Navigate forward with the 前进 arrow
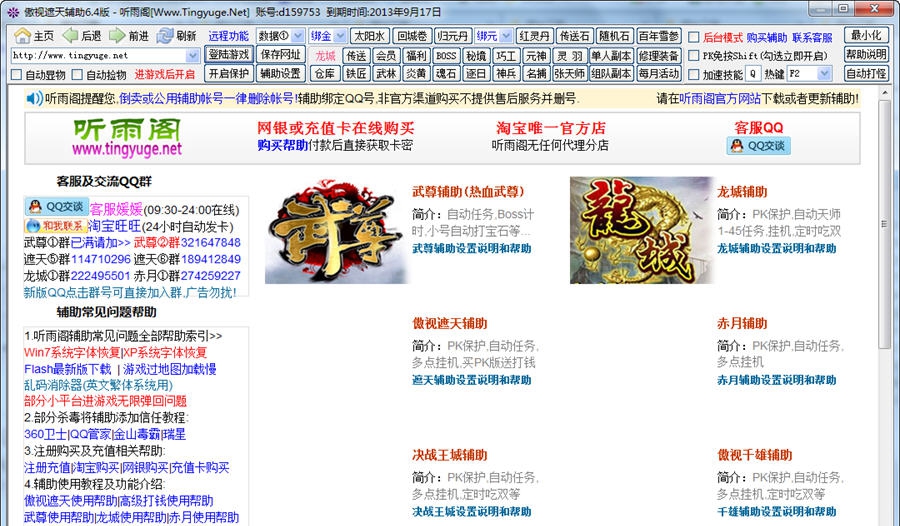The height and width of the screenshot is (526, 900). coord(117,36)
